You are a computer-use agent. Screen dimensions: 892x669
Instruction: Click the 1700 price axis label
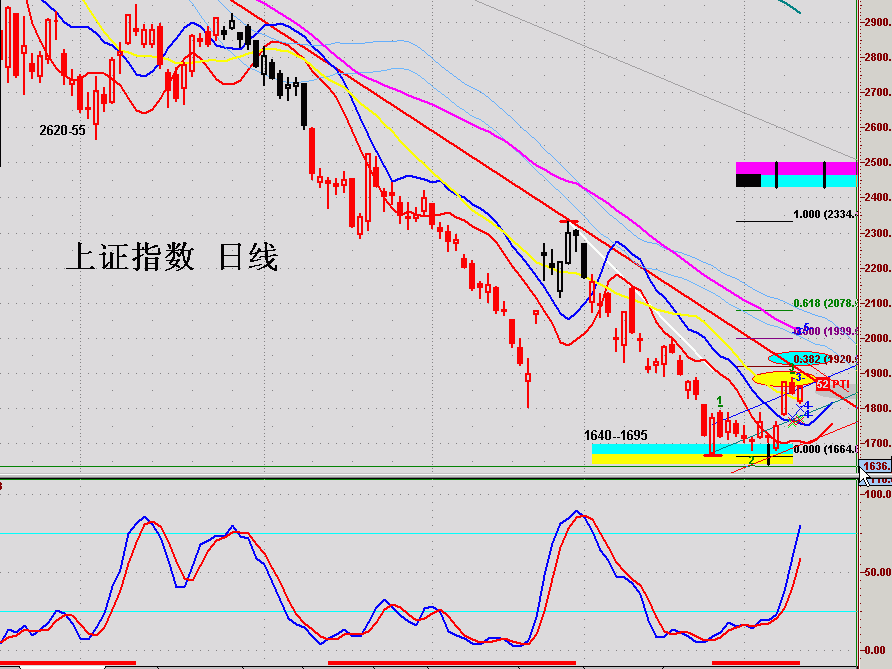[877, 444]
